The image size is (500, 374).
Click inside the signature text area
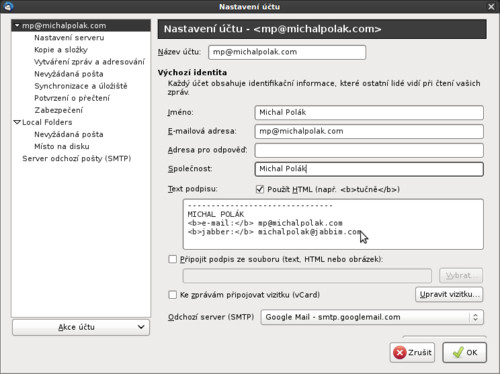333,224
